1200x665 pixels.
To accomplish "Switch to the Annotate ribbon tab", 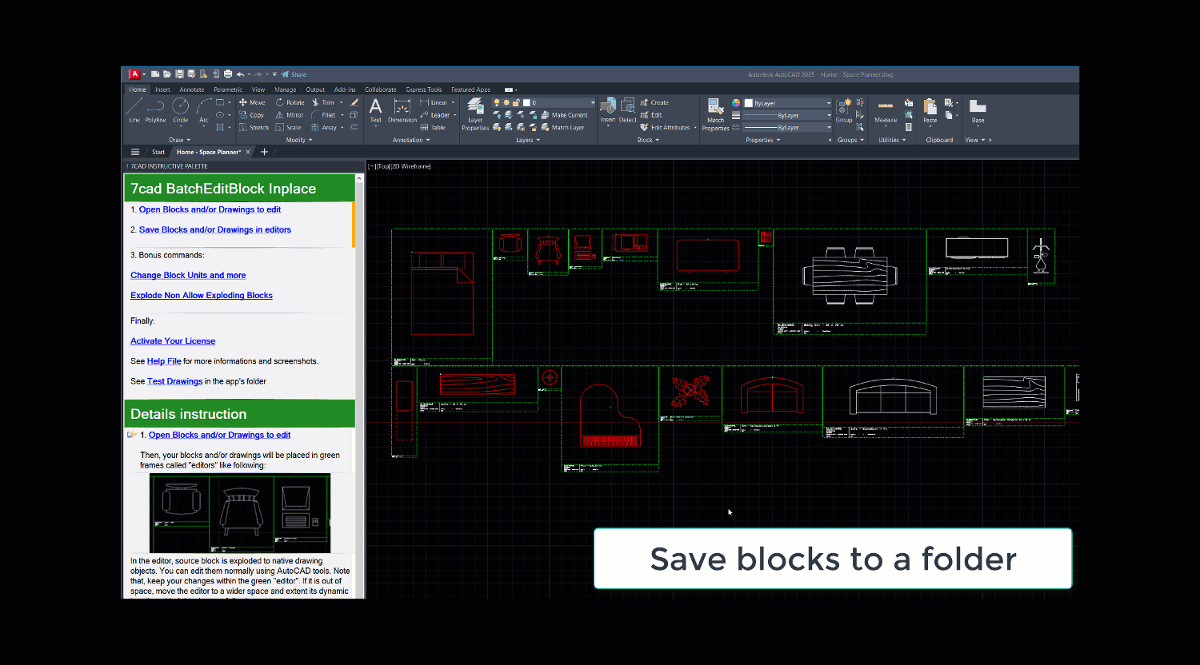I will point(192,89).
